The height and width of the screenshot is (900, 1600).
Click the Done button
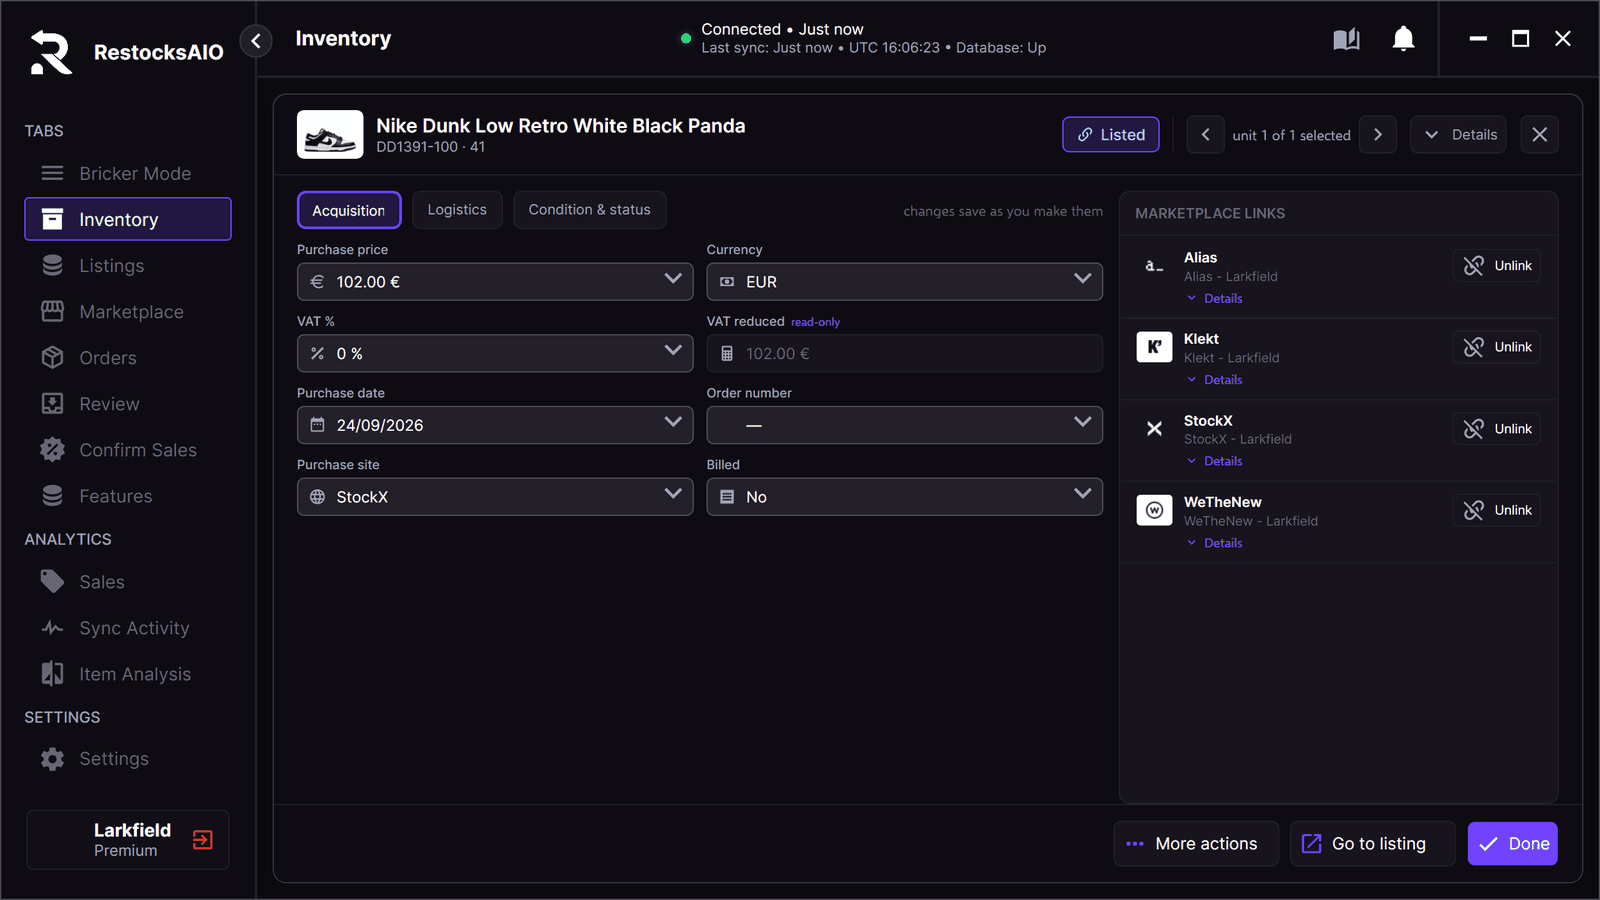1512,844
